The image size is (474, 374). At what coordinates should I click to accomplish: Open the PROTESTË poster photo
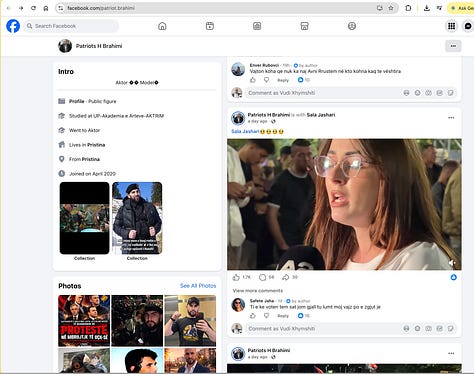coord(84,321)
